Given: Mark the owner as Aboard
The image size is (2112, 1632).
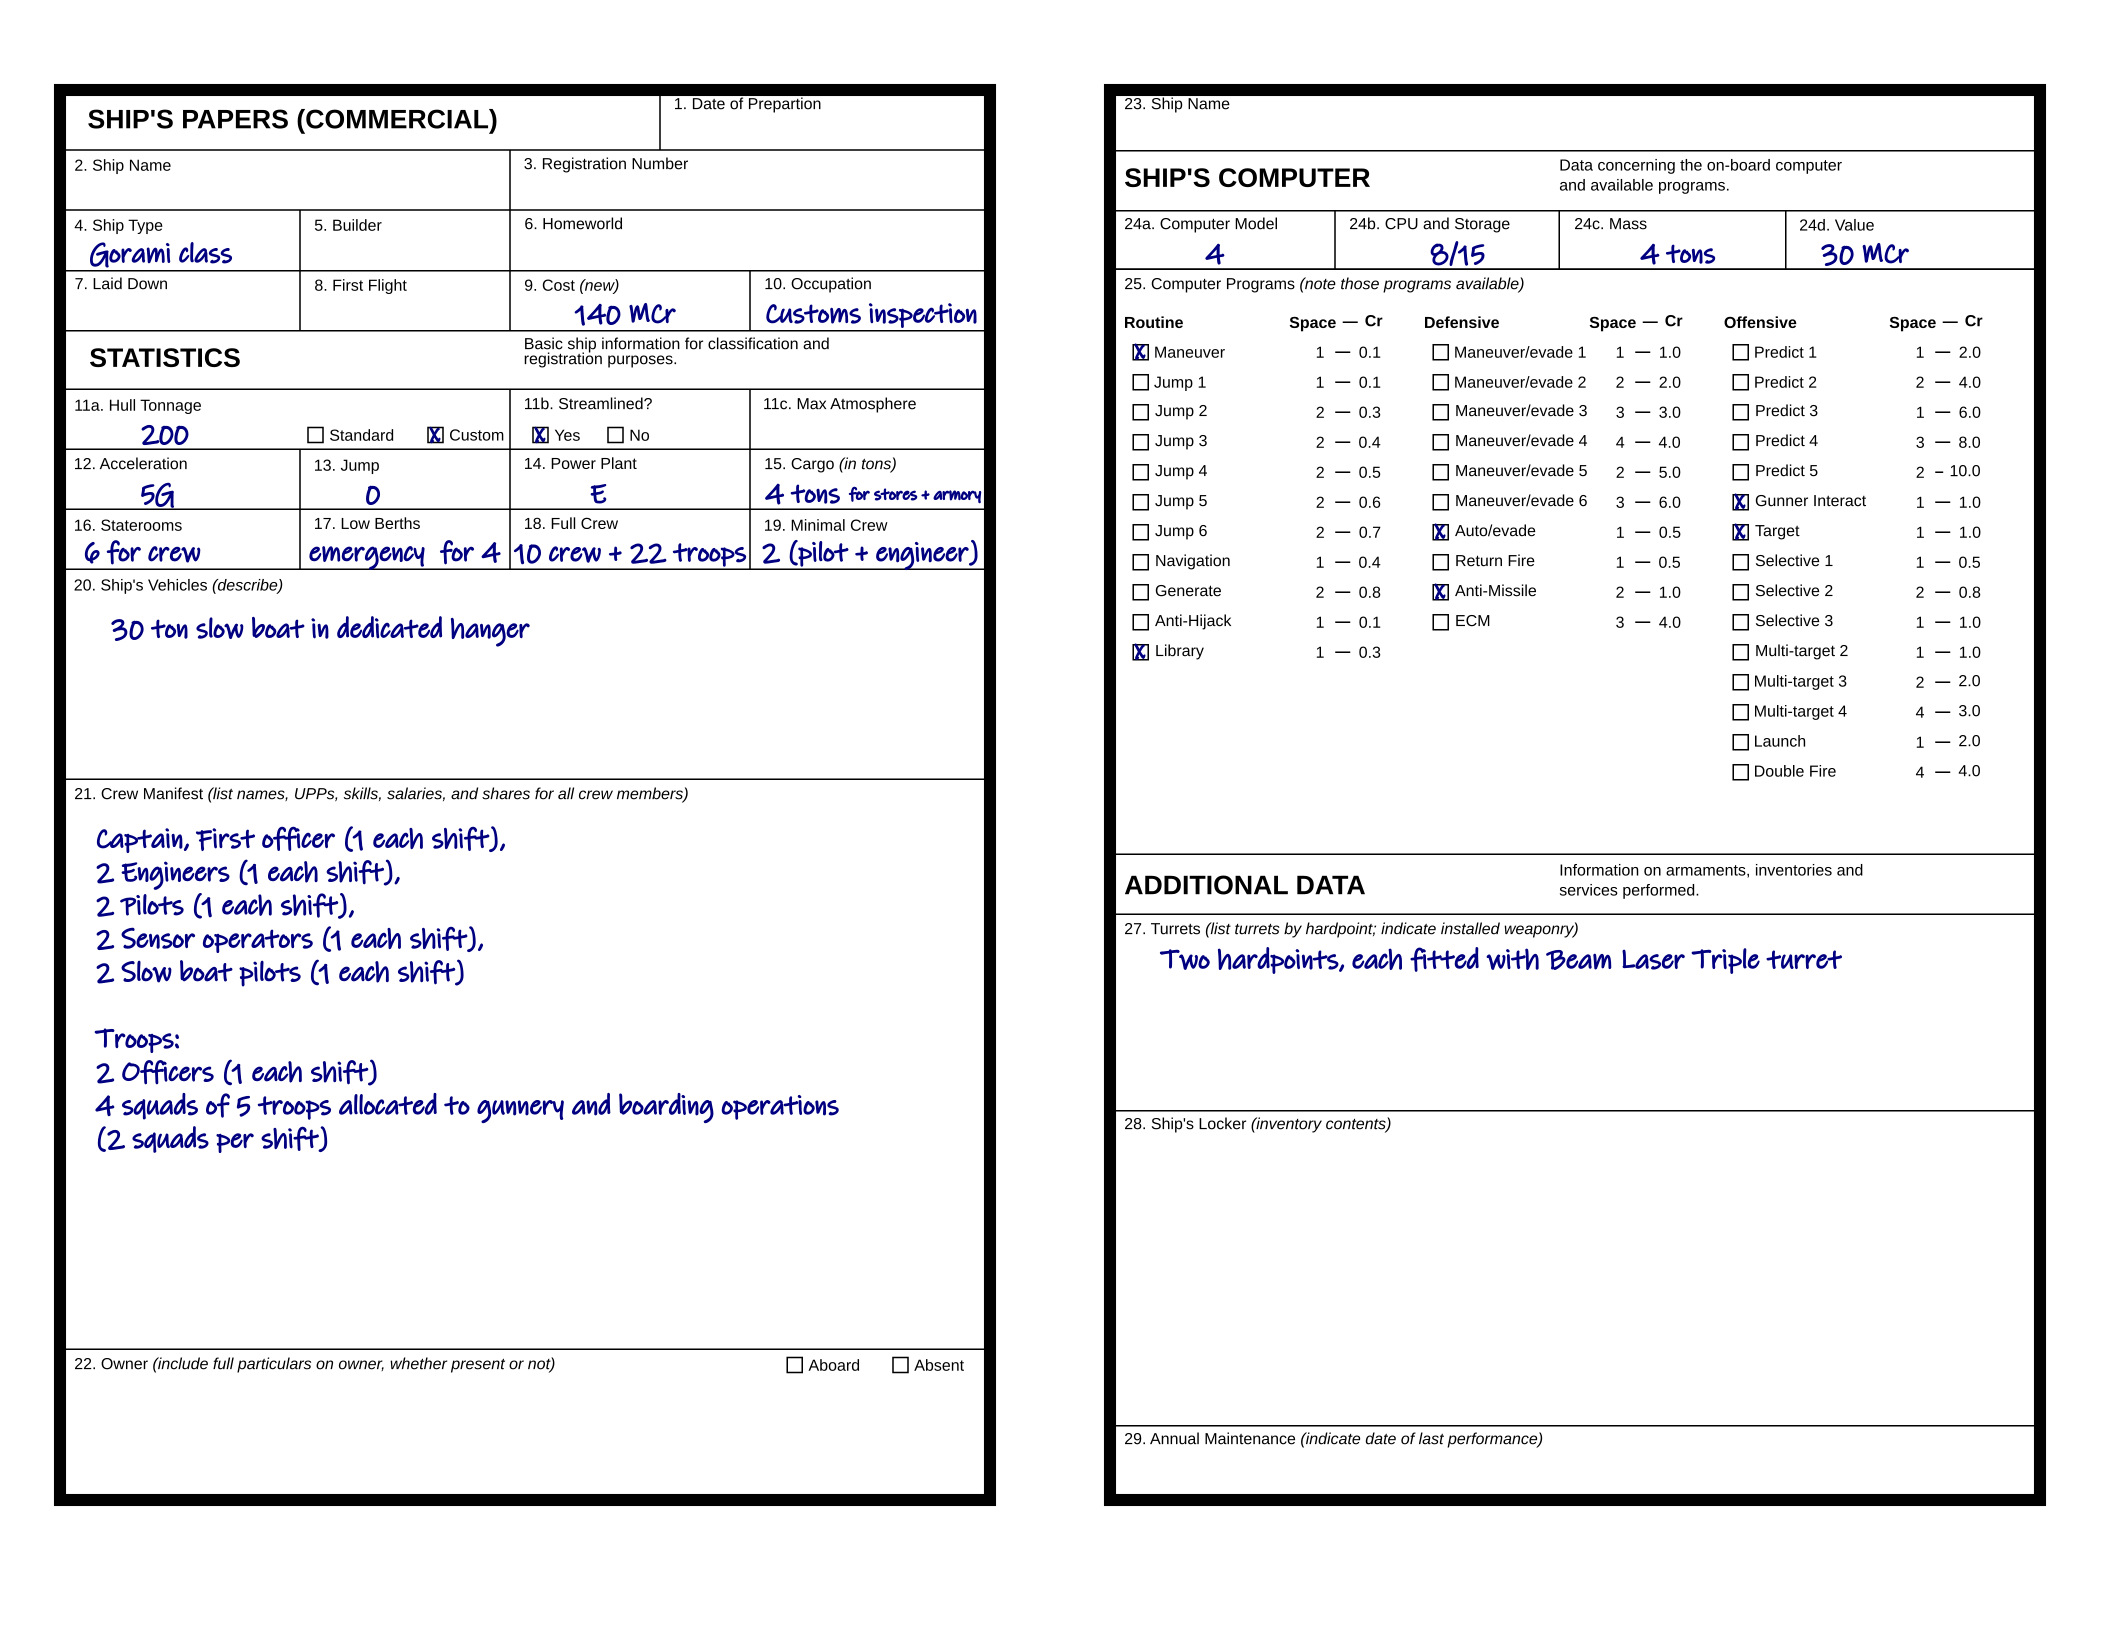Looking at the screenshot, I should tap(795, 1365).
